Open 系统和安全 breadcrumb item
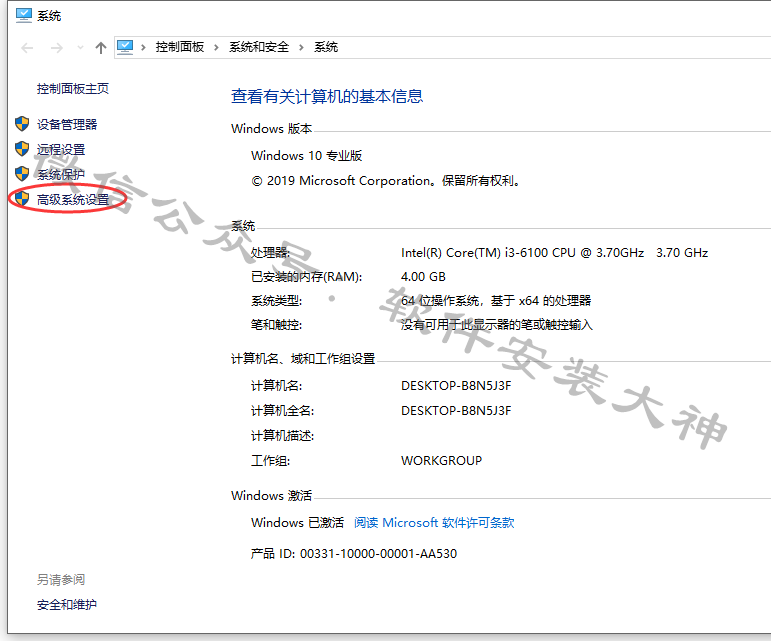The width and height of the screenshot is (771, 641). [x=259, y=47]
